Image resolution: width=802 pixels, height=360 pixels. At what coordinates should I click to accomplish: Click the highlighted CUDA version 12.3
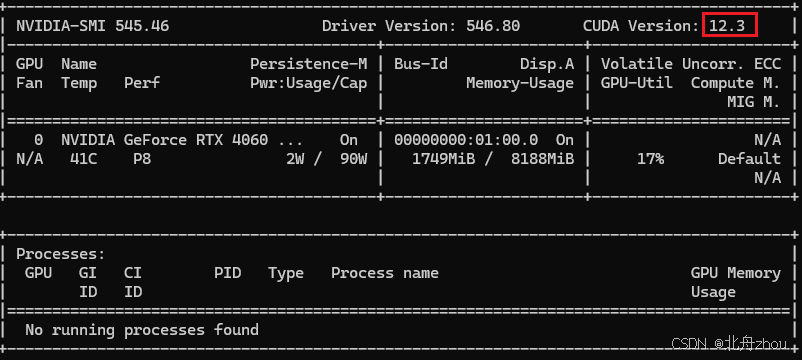point(729,26)
